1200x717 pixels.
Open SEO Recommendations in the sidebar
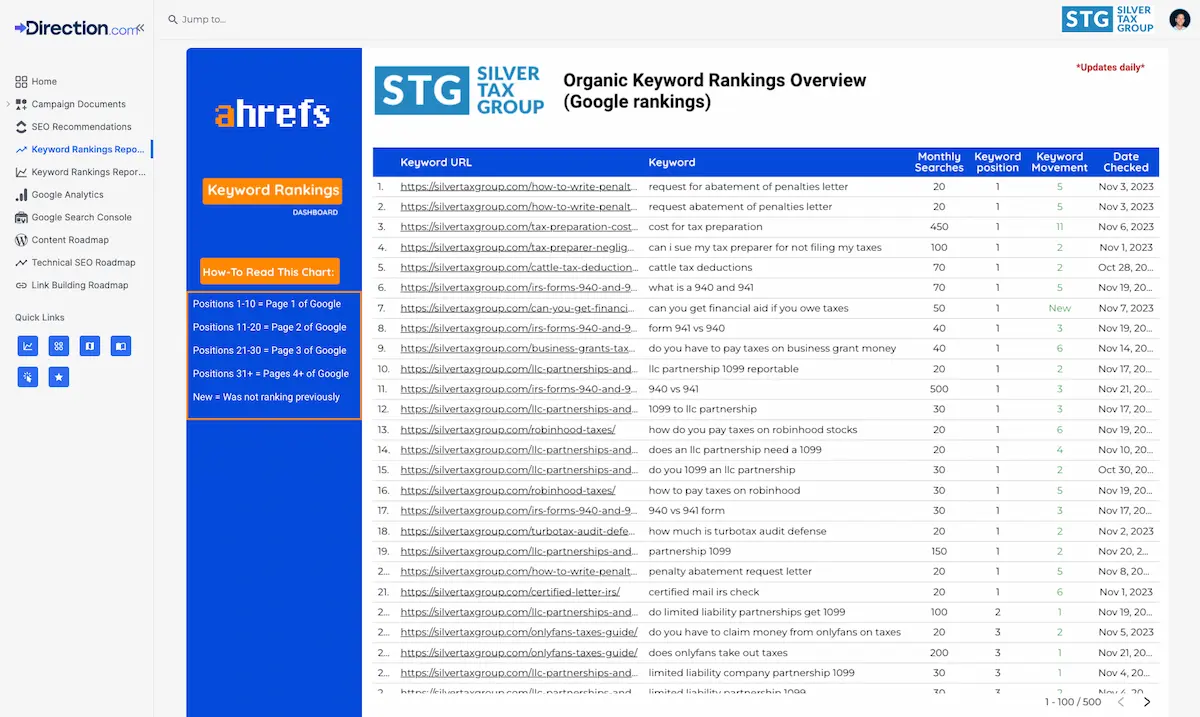tap(78, 126)
